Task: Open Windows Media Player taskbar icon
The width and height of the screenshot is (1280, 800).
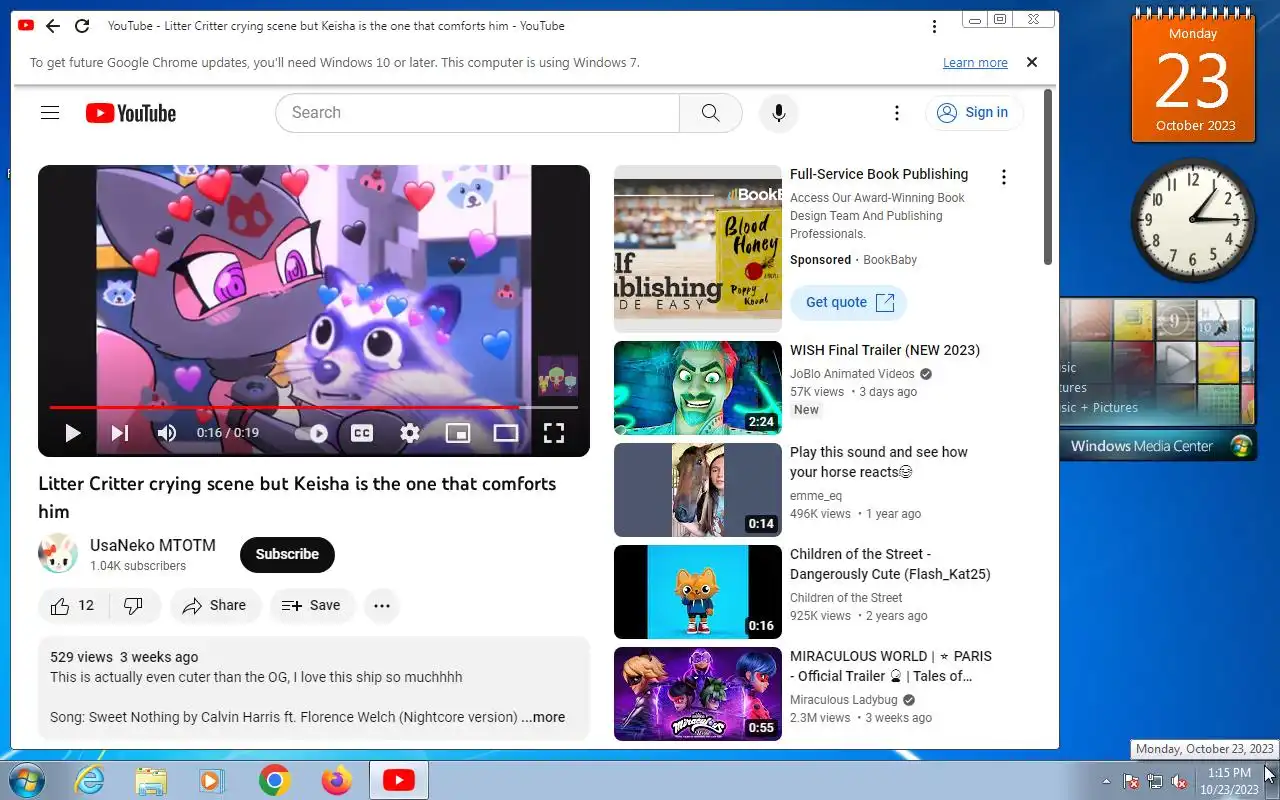Action: pyautogui.click(x=212, y=780)
